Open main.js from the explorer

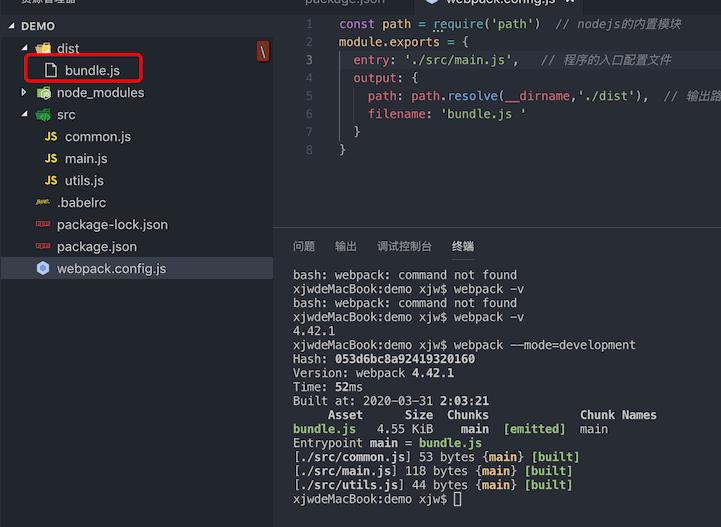[86, 159]
